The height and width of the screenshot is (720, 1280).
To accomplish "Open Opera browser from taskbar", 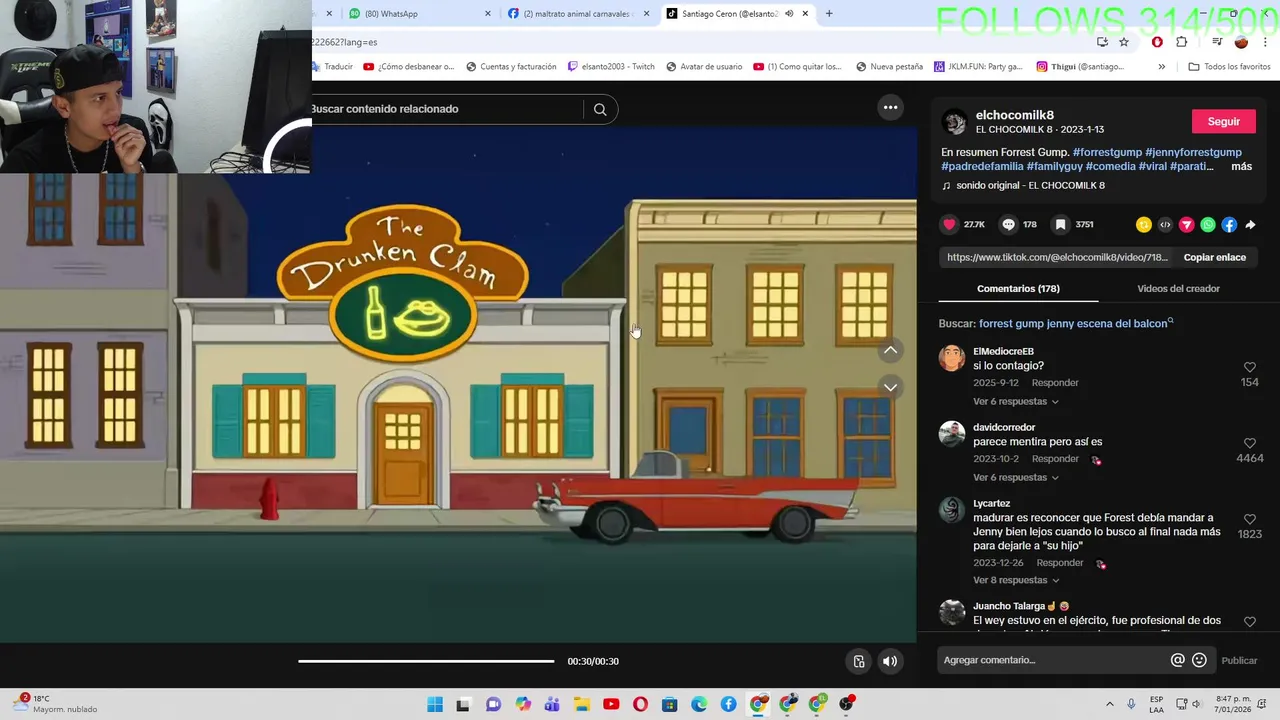I will coord(640,704).
